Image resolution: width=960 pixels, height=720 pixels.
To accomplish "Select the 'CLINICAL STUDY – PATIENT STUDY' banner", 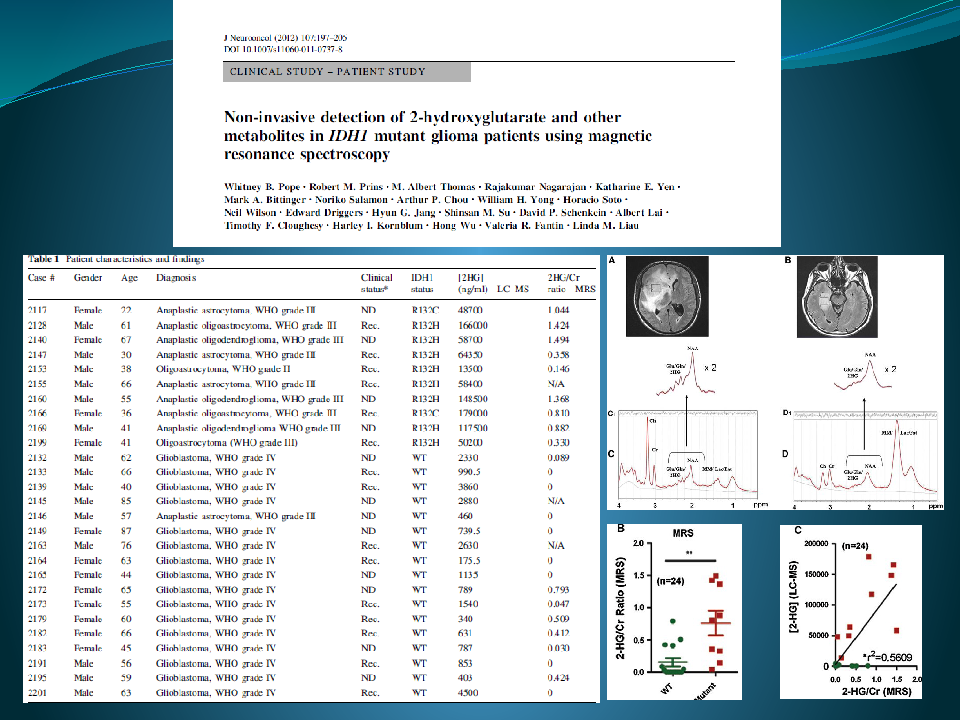I will click(327, 72).
